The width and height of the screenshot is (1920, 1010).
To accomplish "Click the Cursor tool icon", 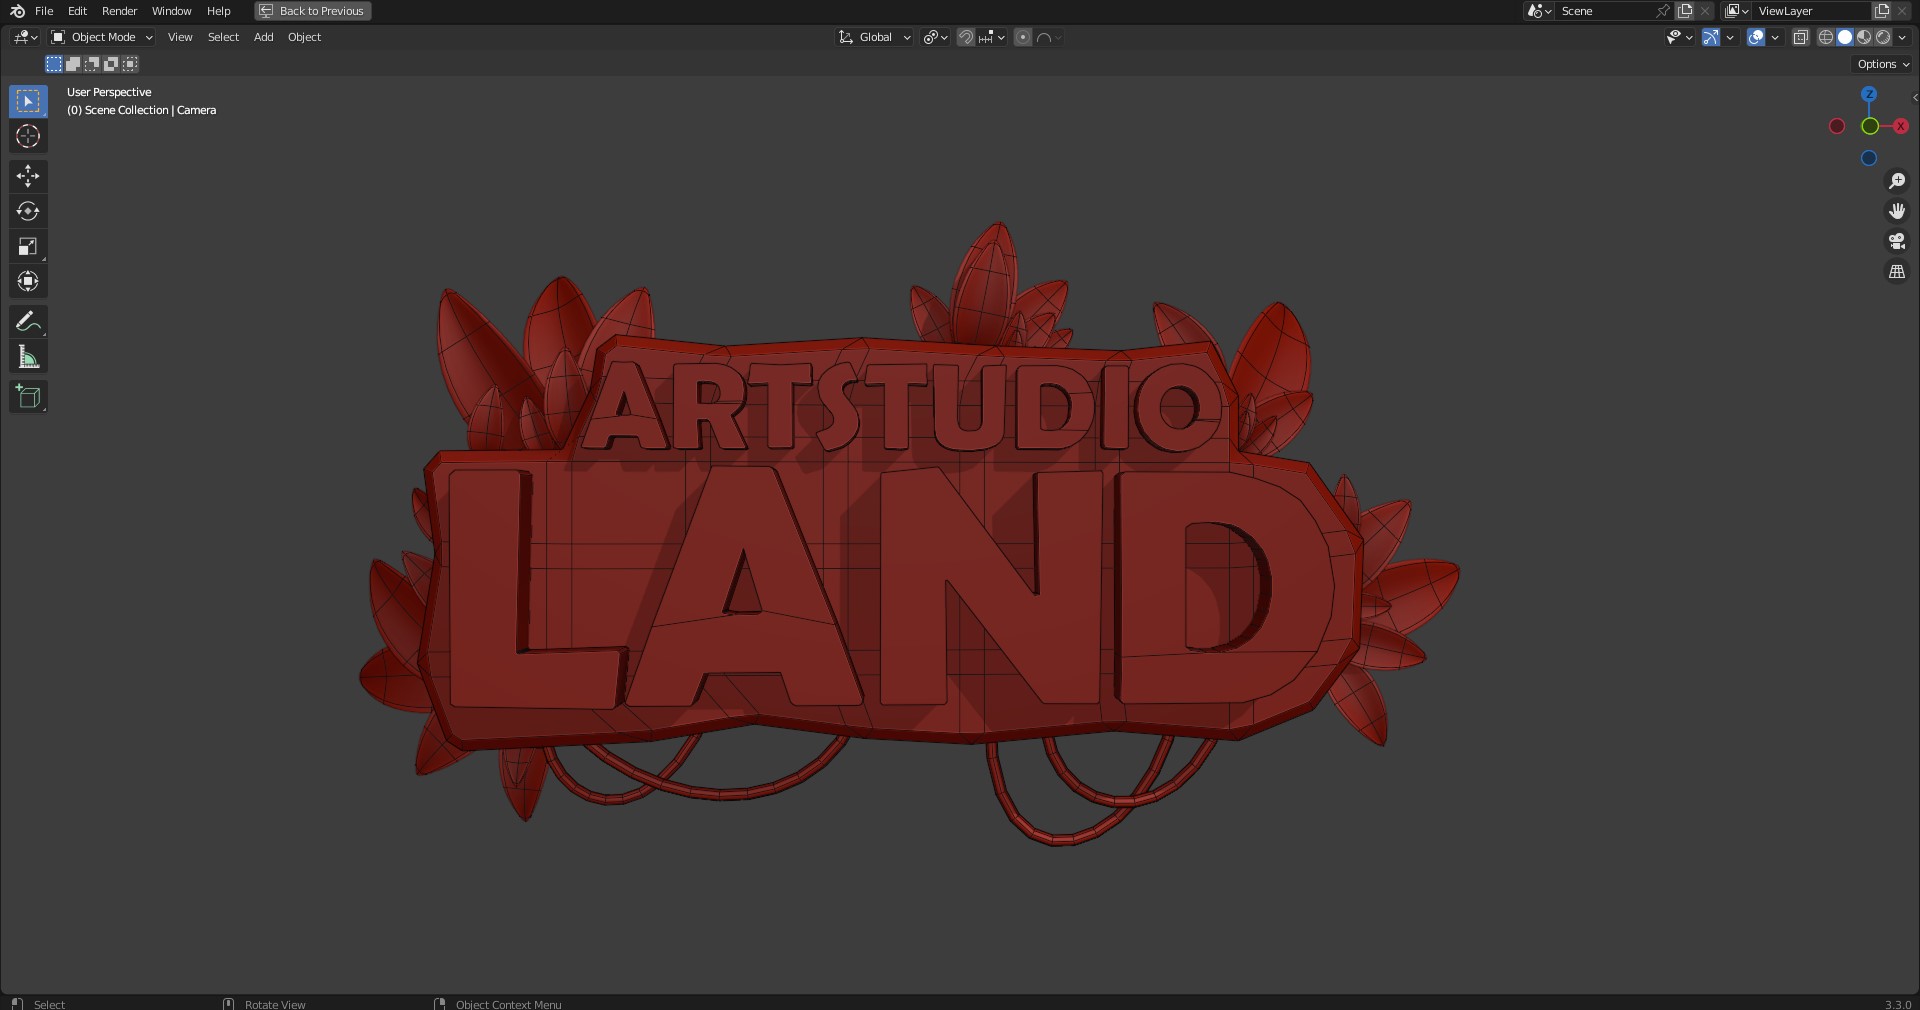I will click(x=27, y=136).
